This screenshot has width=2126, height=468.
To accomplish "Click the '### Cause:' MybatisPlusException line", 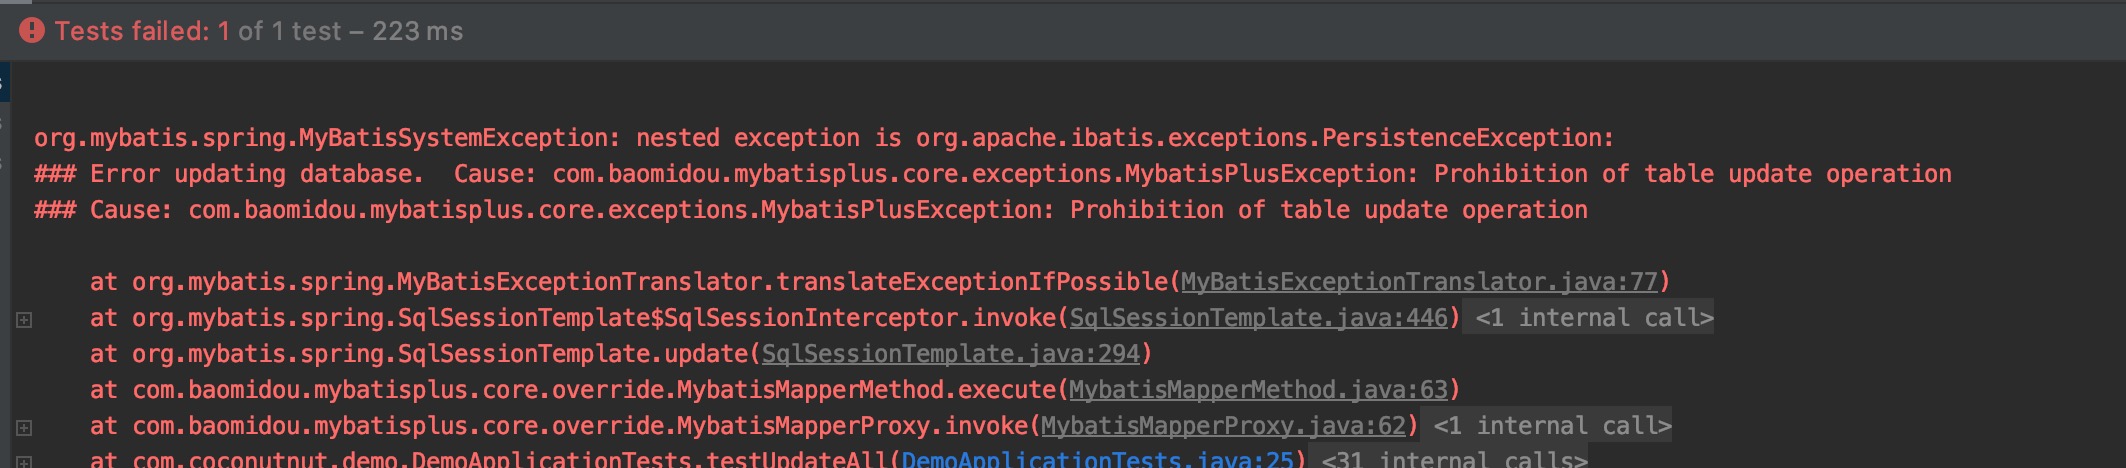I will coord(810,210).
